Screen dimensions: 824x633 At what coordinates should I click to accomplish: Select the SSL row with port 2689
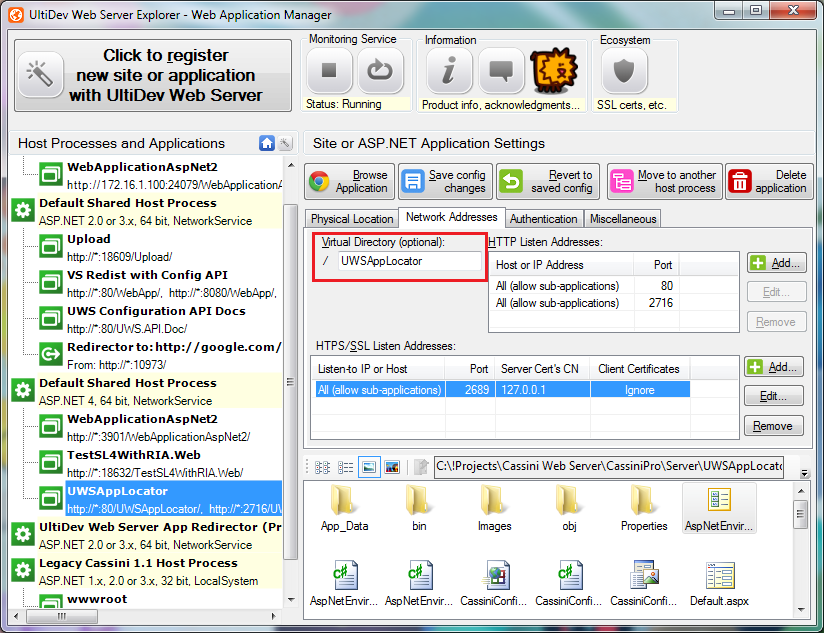[503, 390]
